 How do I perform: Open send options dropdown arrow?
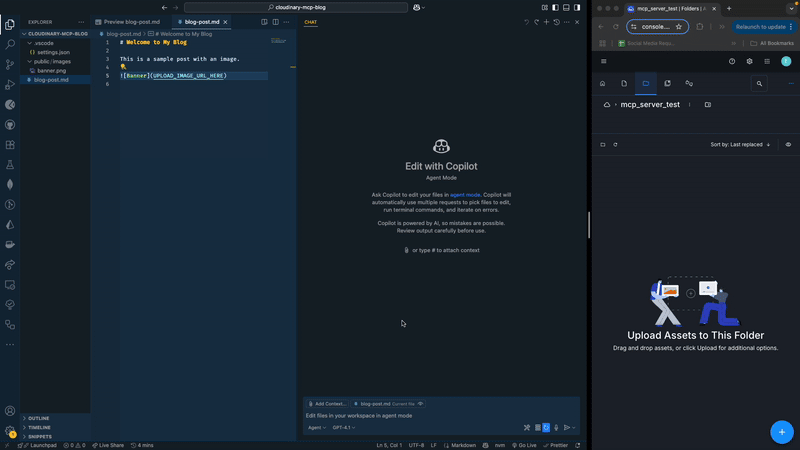(x=574, y=428)
